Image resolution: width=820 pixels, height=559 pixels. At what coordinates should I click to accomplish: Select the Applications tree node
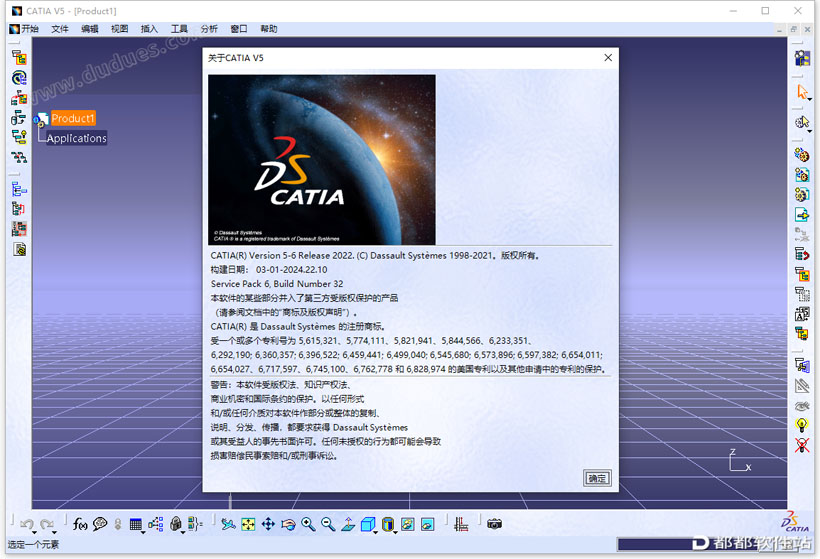click(76, 138)
